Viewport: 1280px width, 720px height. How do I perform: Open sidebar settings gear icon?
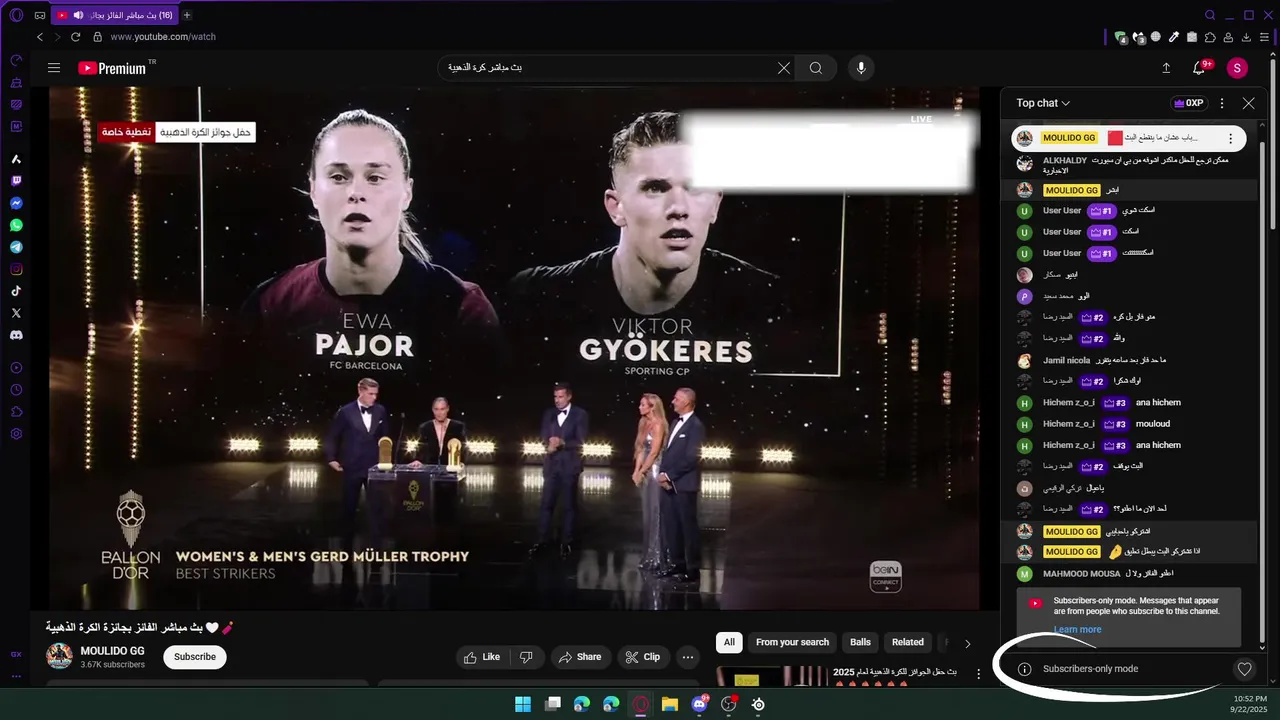(16, 434)
